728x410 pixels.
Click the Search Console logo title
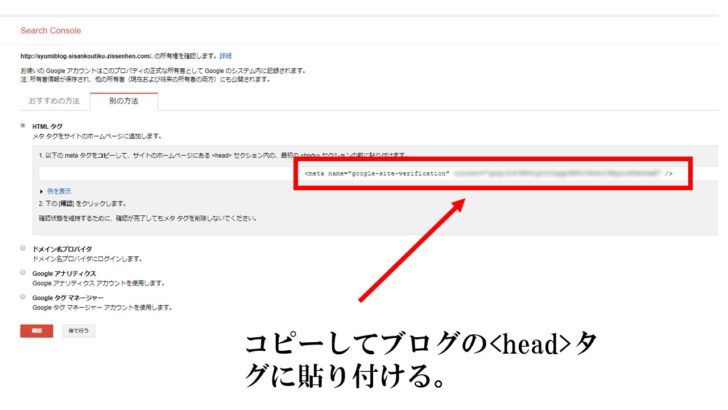(x=51, y=31)
